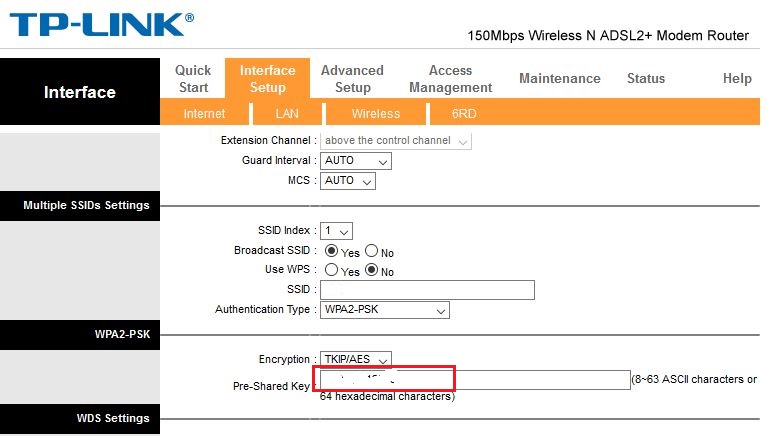
Task: Open the Help tab
Action: point(736,78)
